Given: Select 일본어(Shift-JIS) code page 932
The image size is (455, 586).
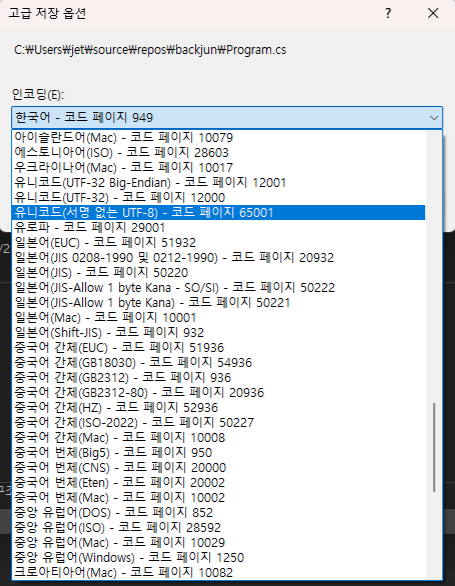Looking at the screenshot, I should [x=218, y=332].
